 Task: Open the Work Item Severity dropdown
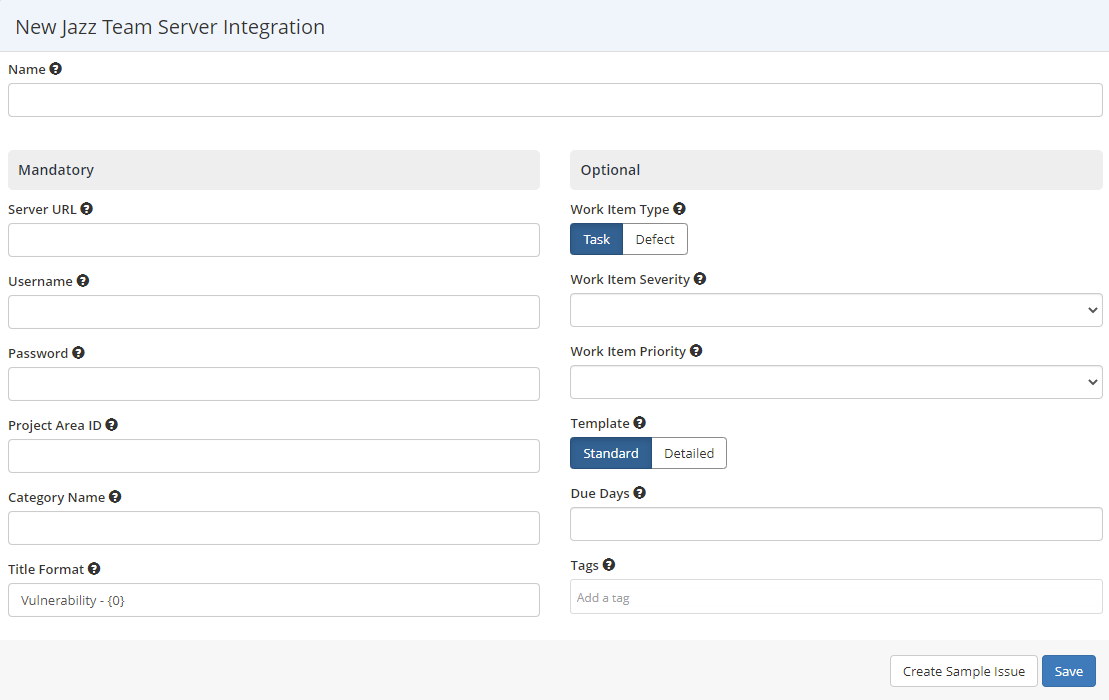(836, 310)
